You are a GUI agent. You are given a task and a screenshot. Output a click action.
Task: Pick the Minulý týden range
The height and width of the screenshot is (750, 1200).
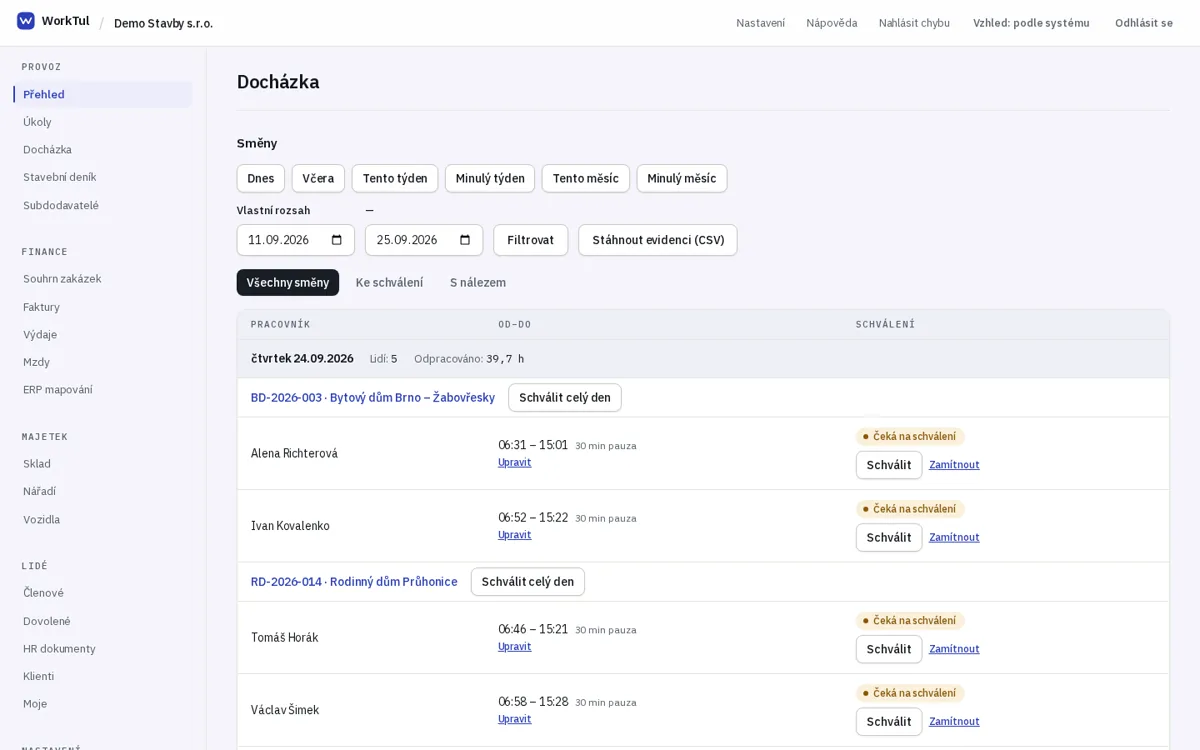tap(490, 178)
